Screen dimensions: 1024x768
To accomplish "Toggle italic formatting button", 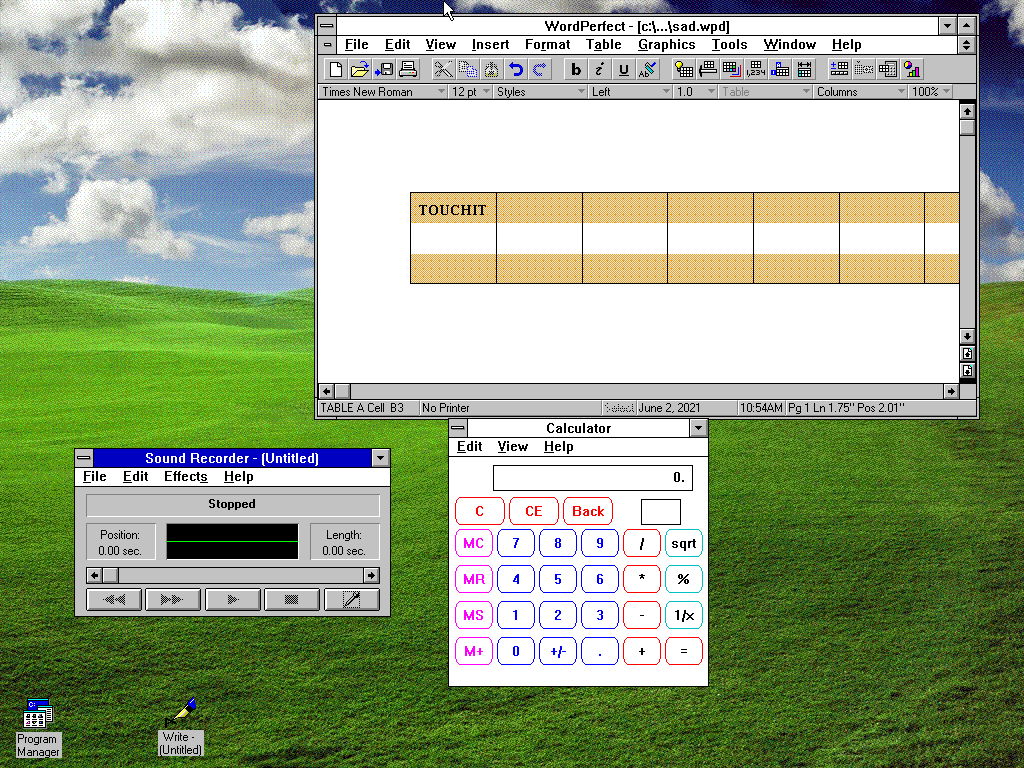I will pos(599,69).
